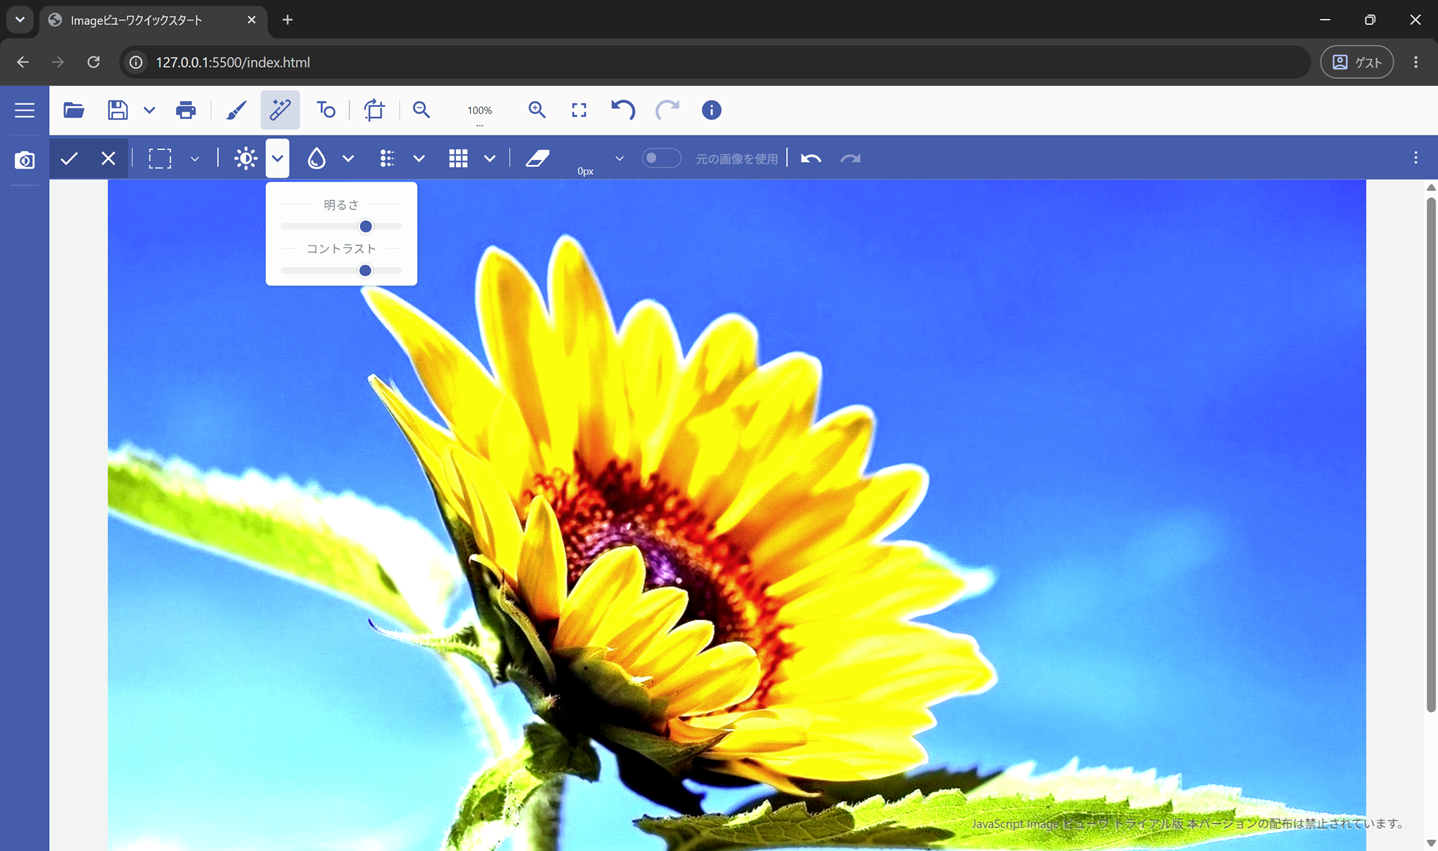Toggle full screen view icon
Screen dimensions: 1438x851
point(579,110)
